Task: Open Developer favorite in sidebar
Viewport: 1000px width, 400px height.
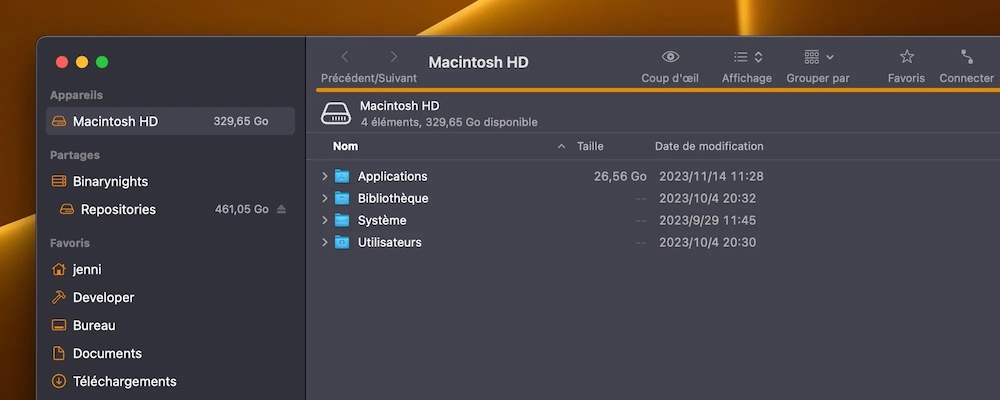Action: coord(103,297)
